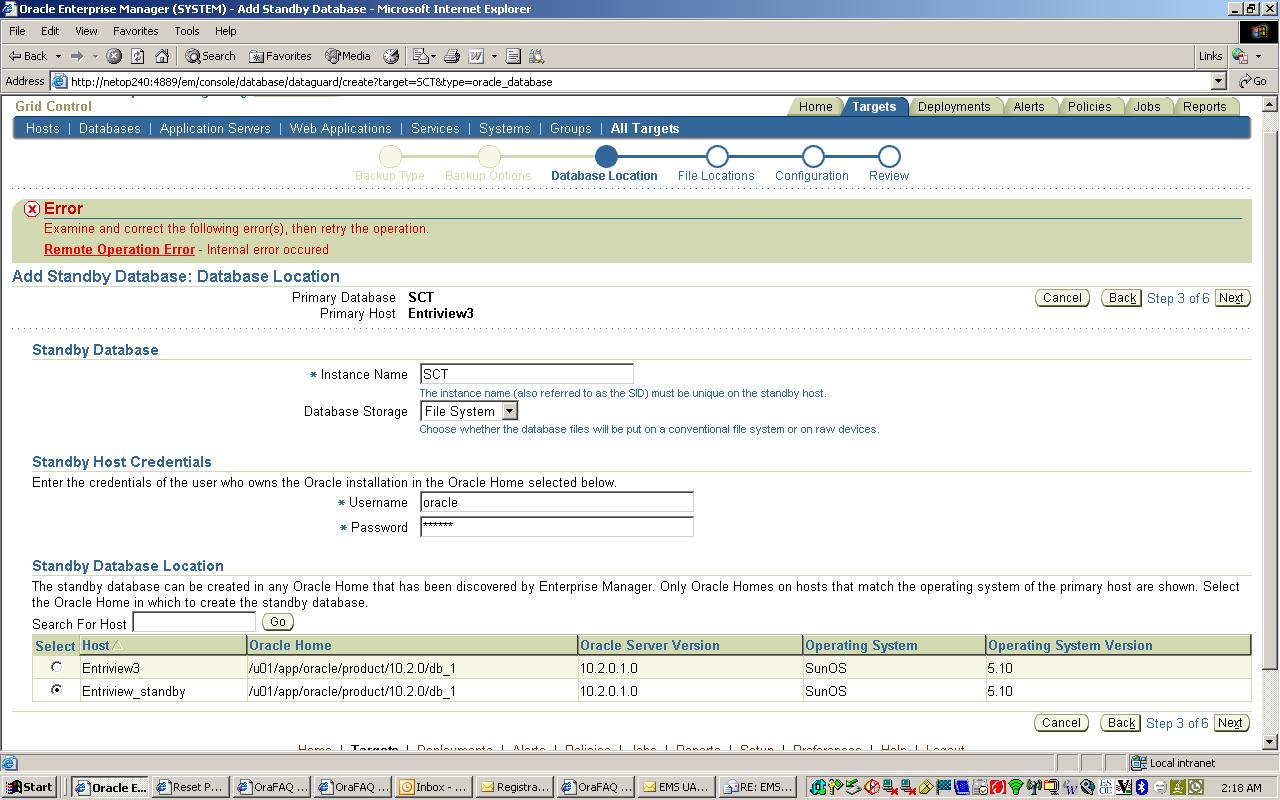This screenshot has width=1280, height=800.
Task: Refresh the page using Refresh icon
Action: click(138, 56)
